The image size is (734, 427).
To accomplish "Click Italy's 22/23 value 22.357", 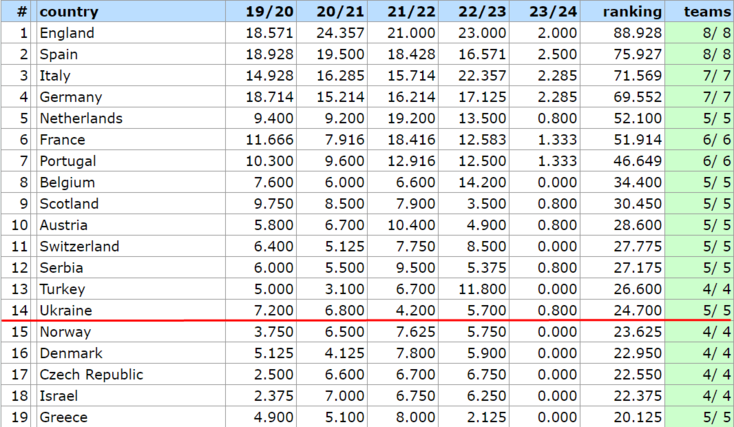I will tap(482, 75).
